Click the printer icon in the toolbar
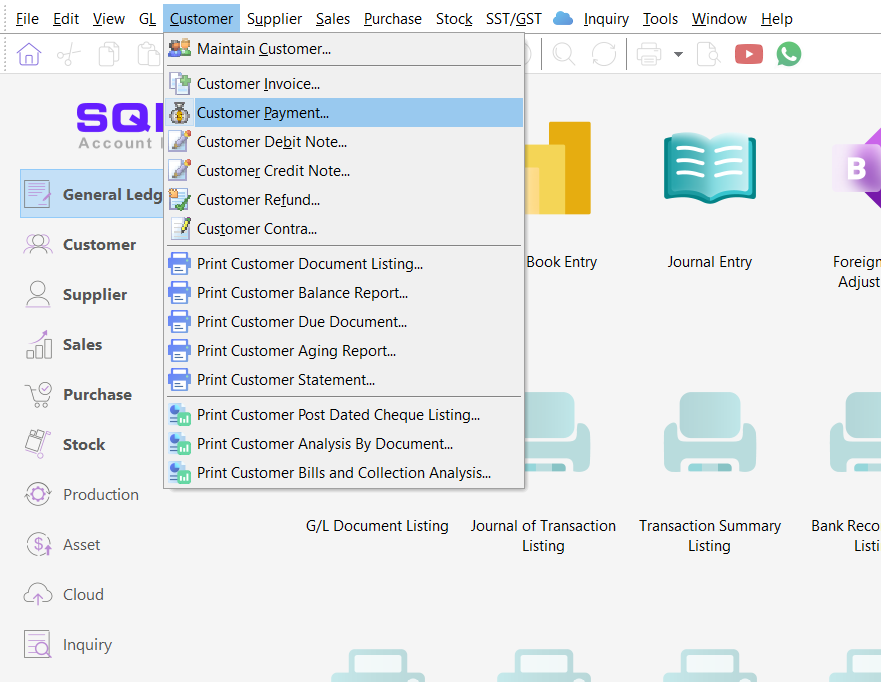This screenshot has width=881, height=682. (649, 54)
